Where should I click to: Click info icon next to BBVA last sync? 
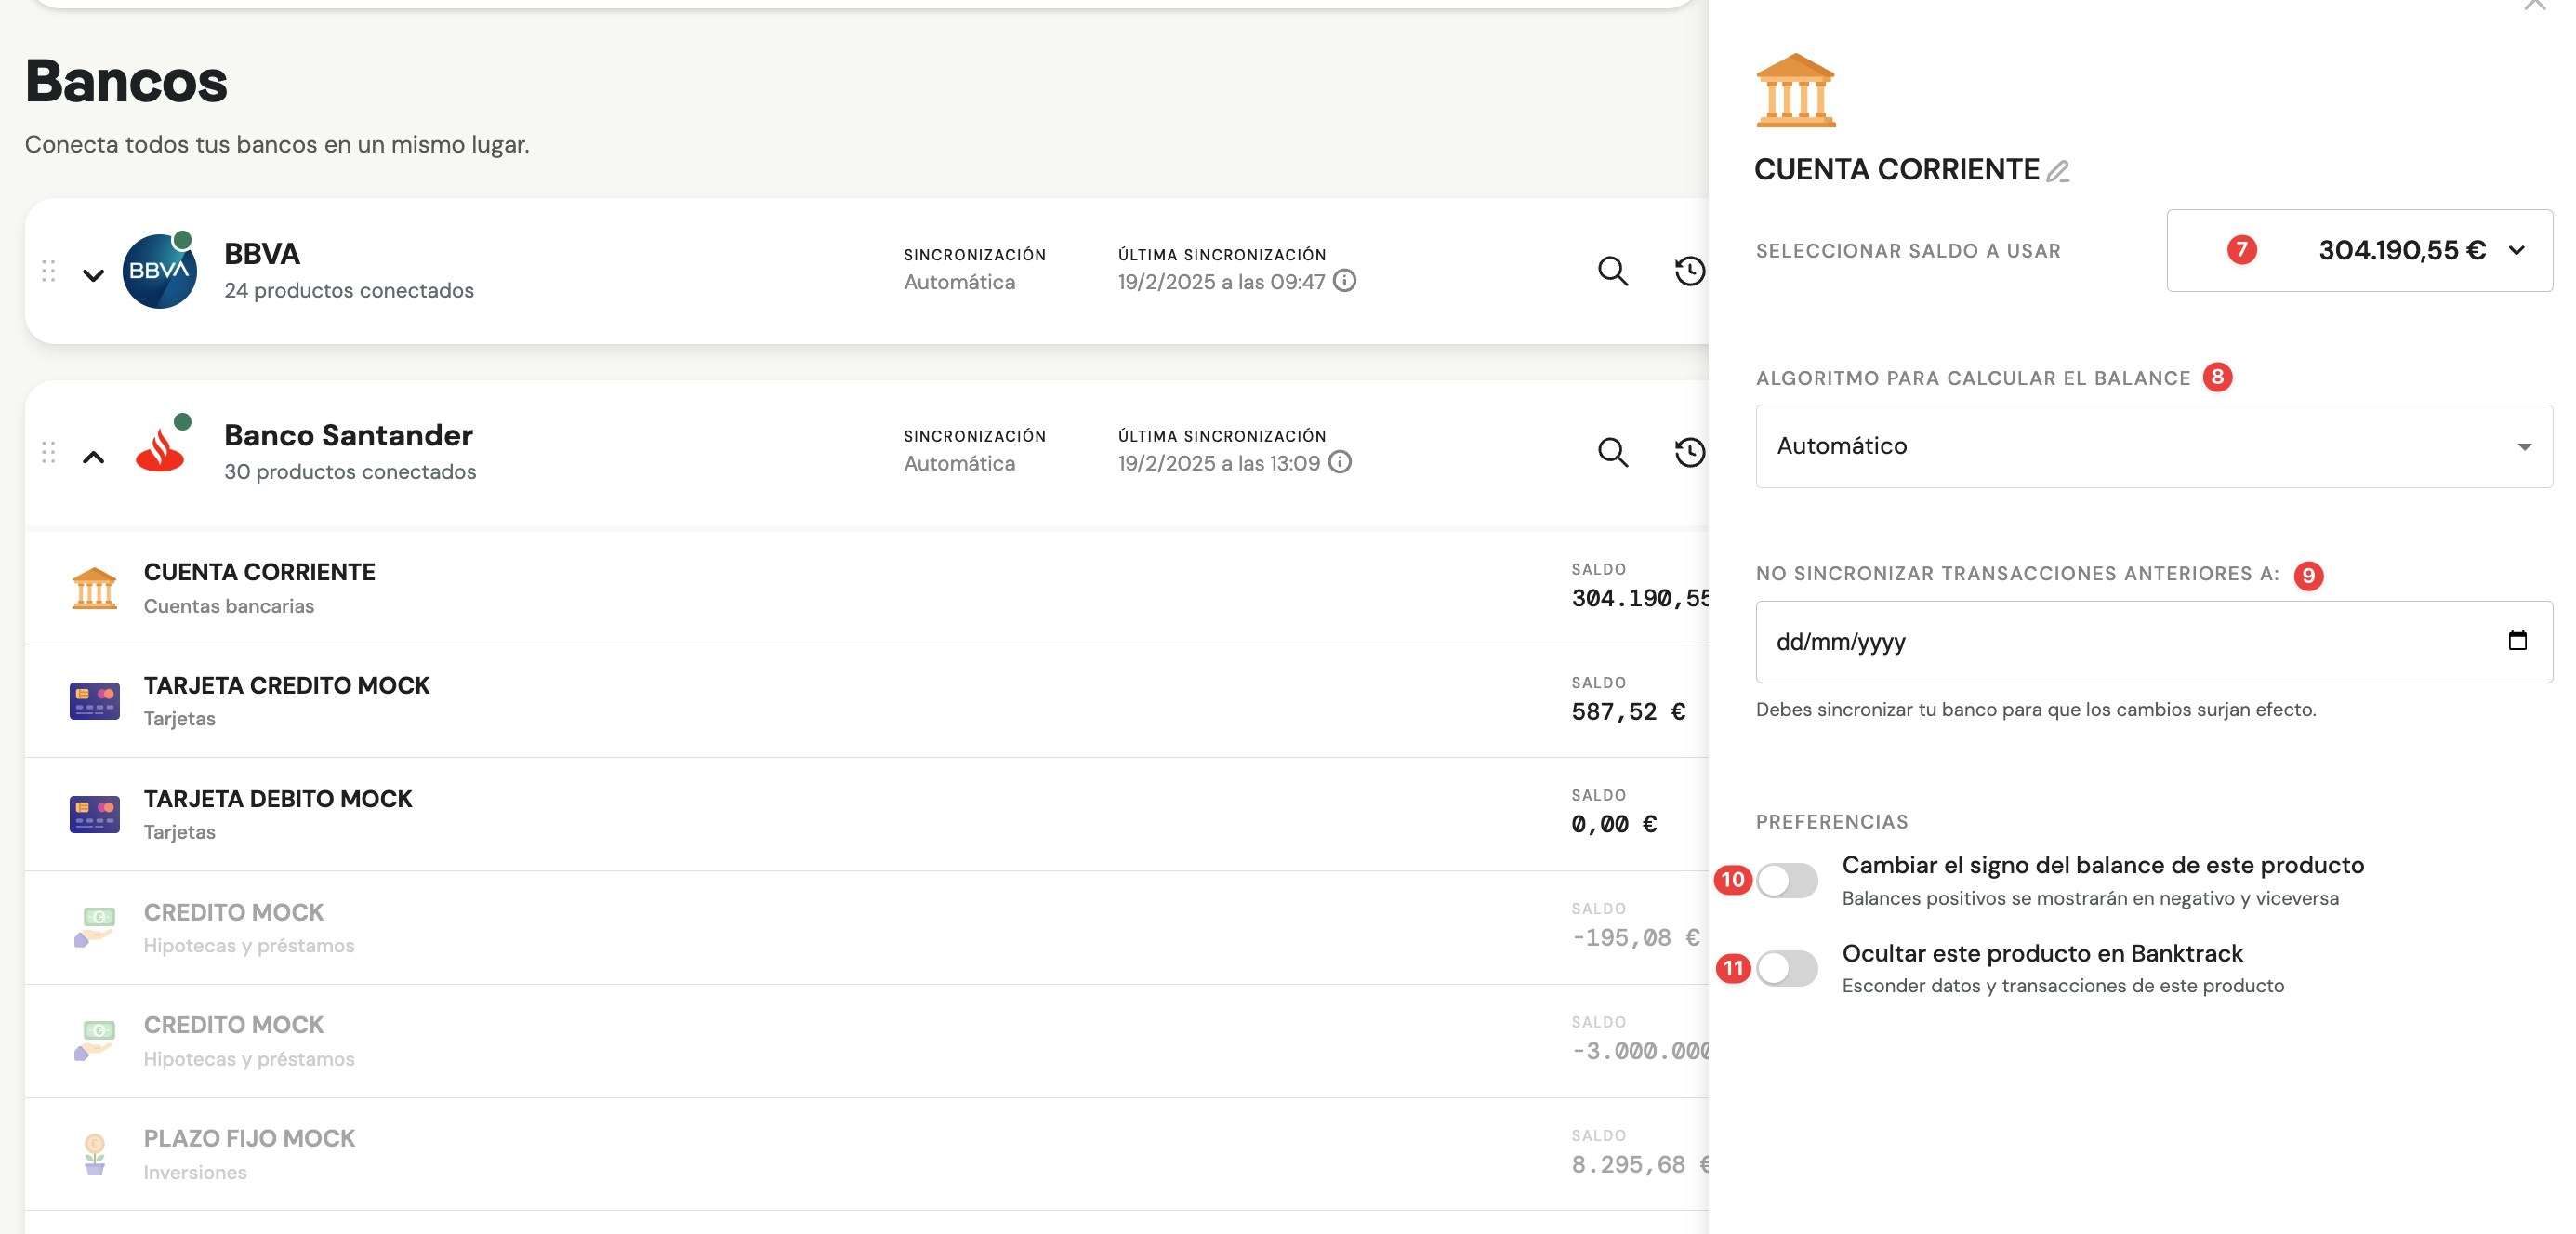pyautogui.click(x=1345, y=281)
